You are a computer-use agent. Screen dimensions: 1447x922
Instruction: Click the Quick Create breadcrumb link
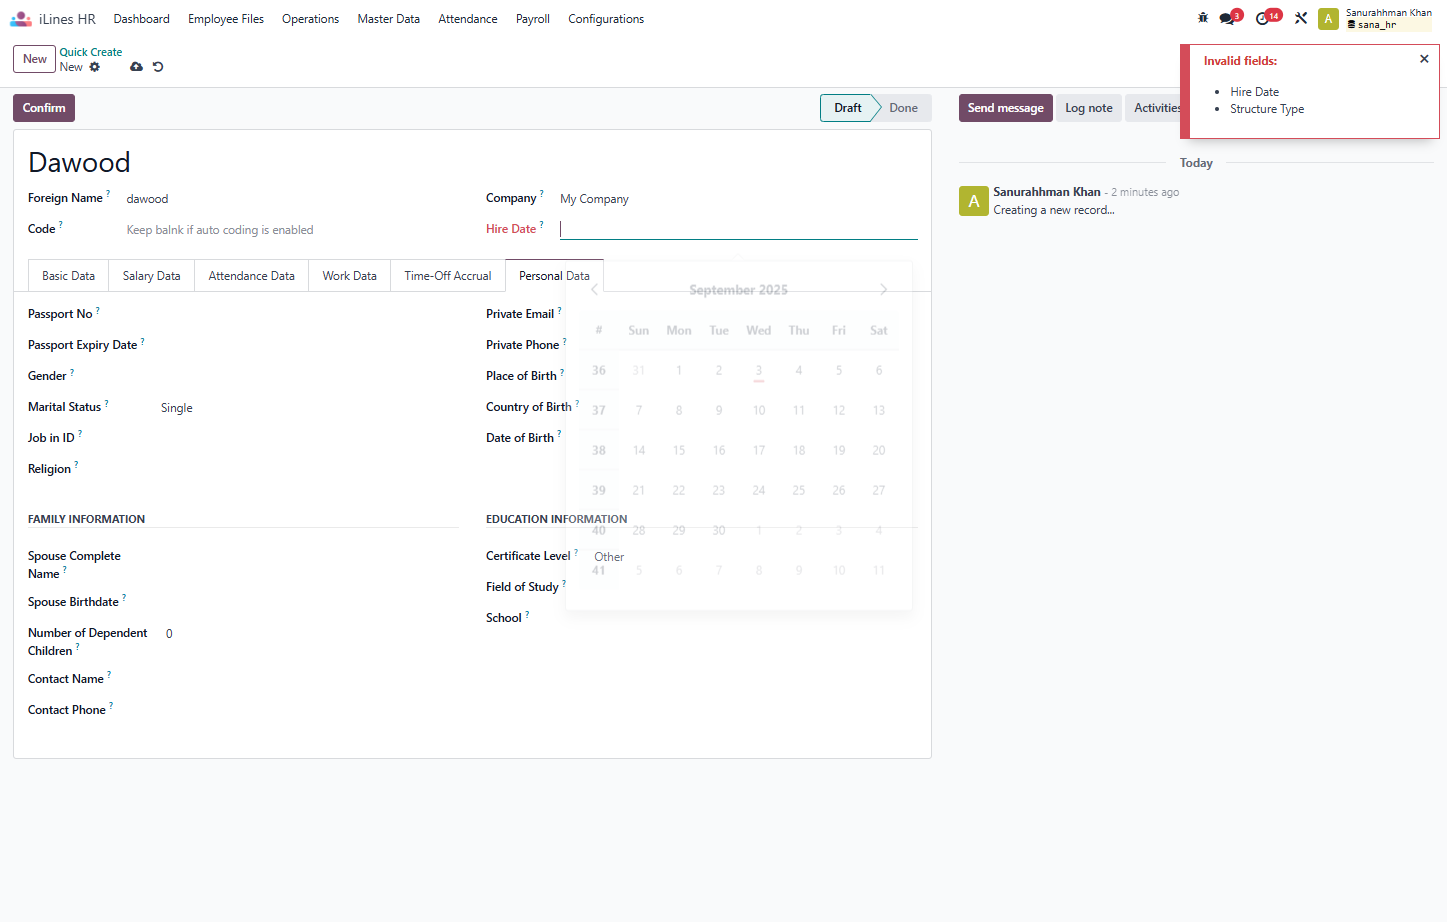coord(91,52)
